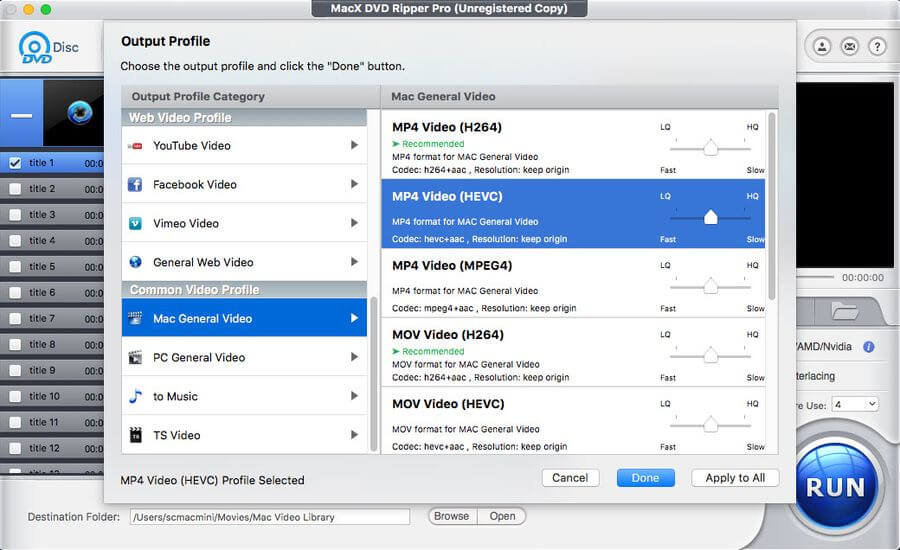Screen dimensions: 900x550
Task: Expand to Music arrow
Action: point(354,396)
